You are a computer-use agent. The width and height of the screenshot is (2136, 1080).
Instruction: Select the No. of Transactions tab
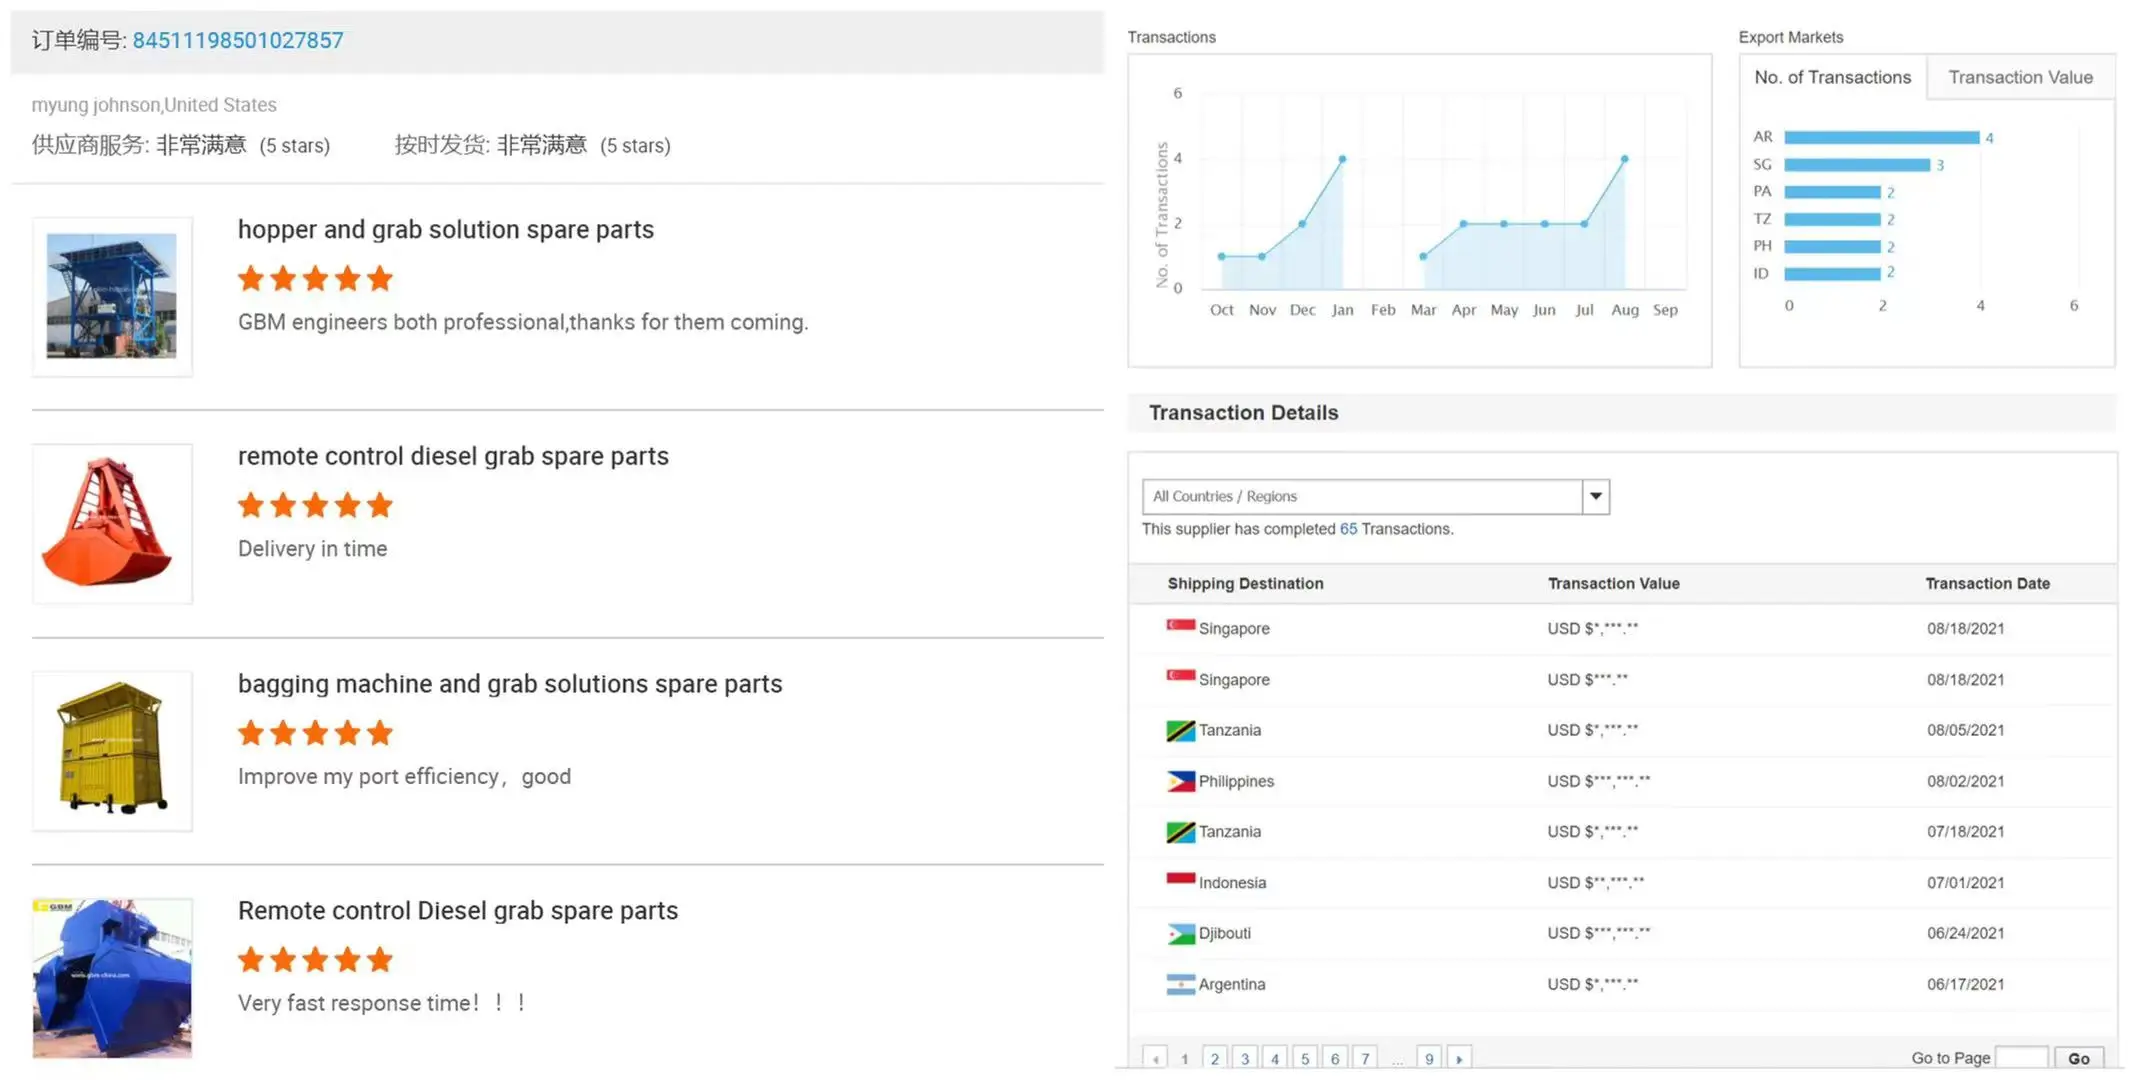point(1832,77)
